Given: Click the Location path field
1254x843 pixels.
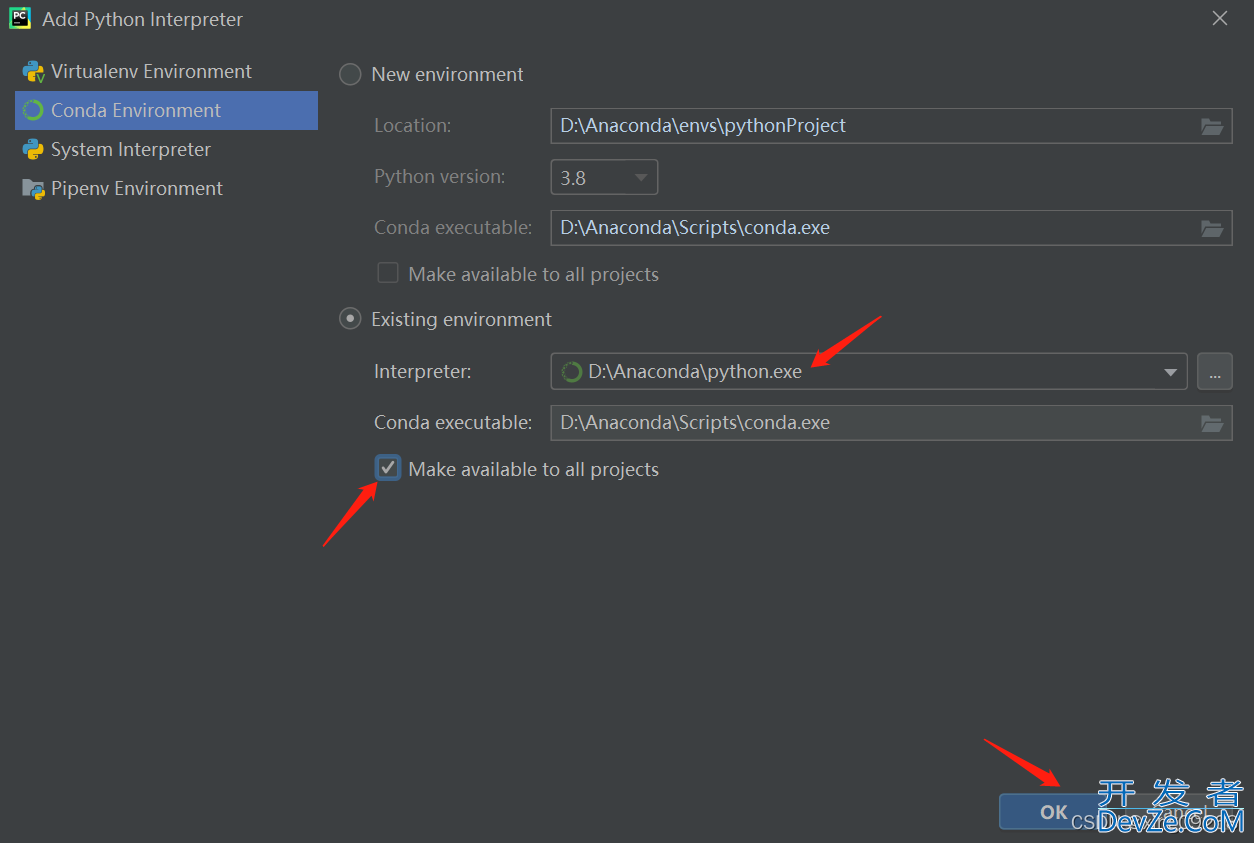Looking at the screenshot, I should 891,126.
